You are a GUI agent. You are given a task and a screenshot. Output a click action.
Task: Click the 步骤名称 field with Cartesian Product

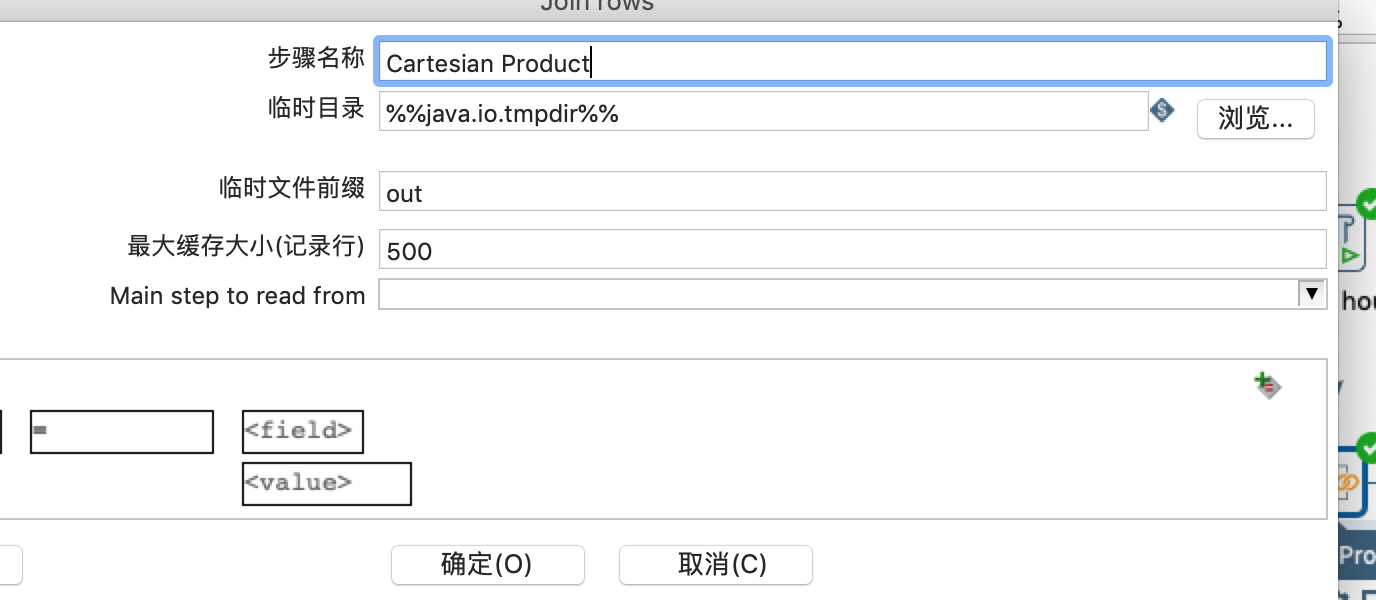click(853, 62)
